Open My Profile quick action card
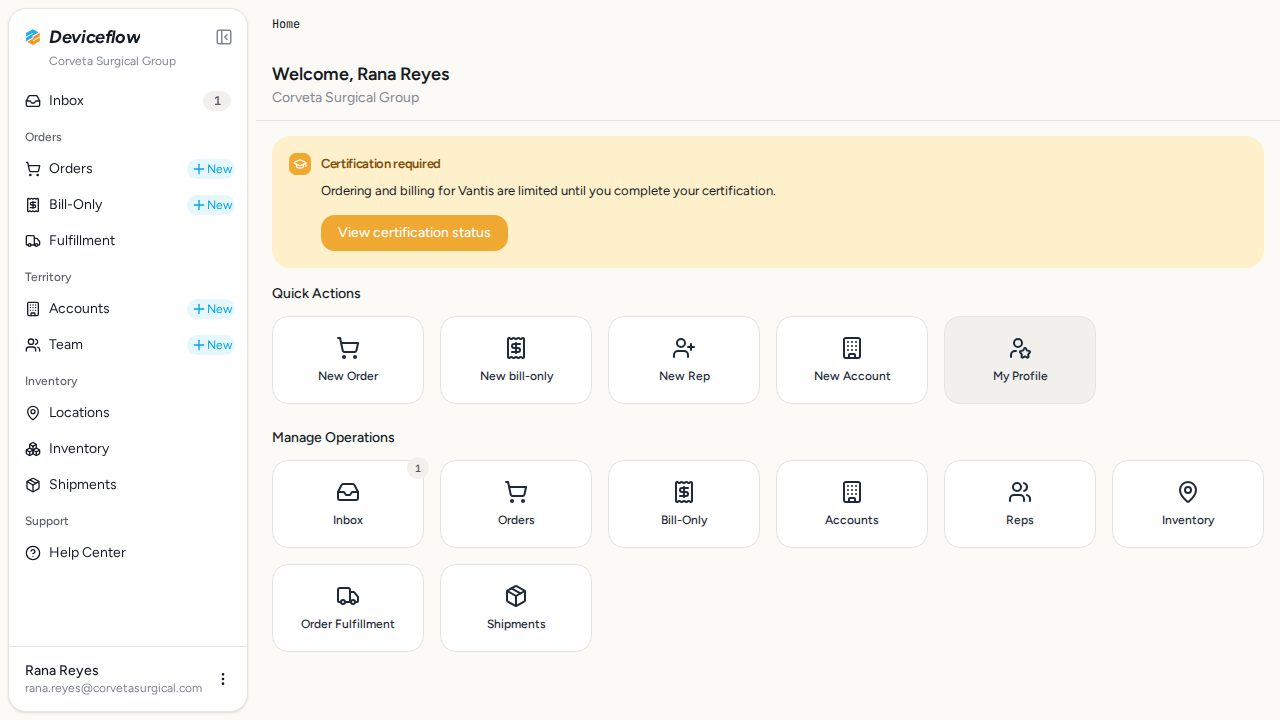 coord(1020,360)
